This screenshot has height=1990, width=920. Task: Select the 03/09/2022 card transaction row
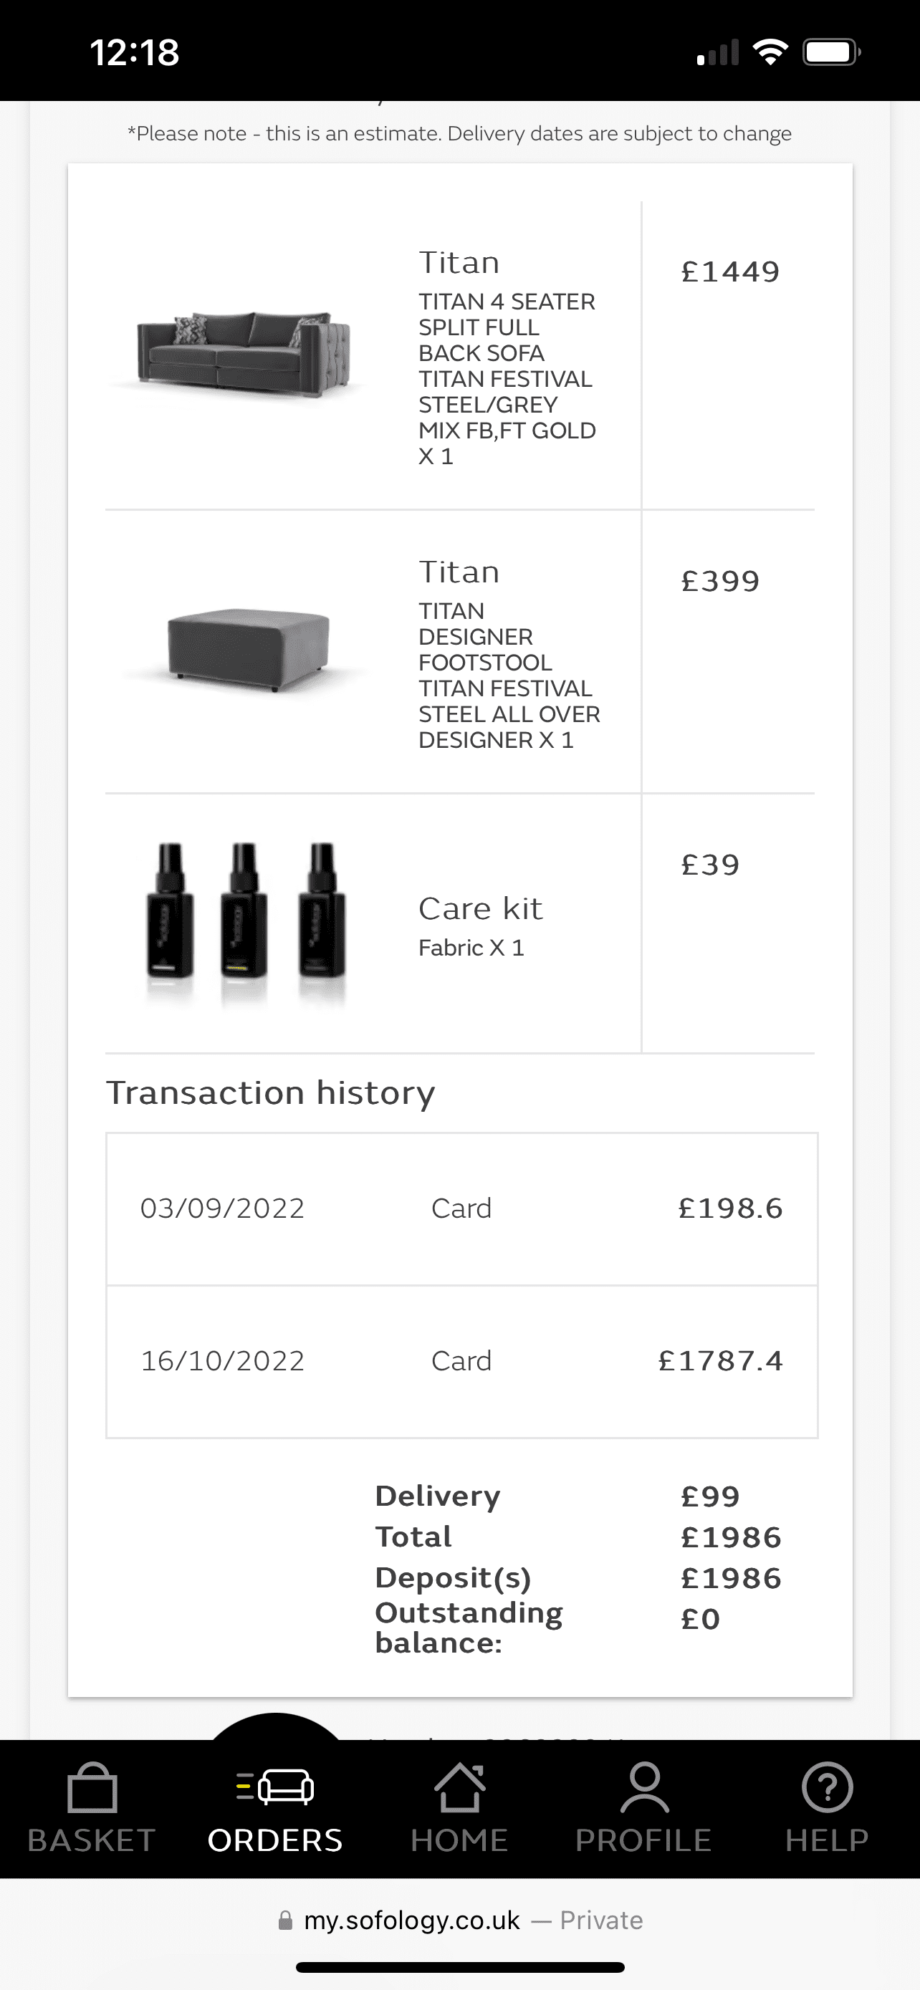462,1209
